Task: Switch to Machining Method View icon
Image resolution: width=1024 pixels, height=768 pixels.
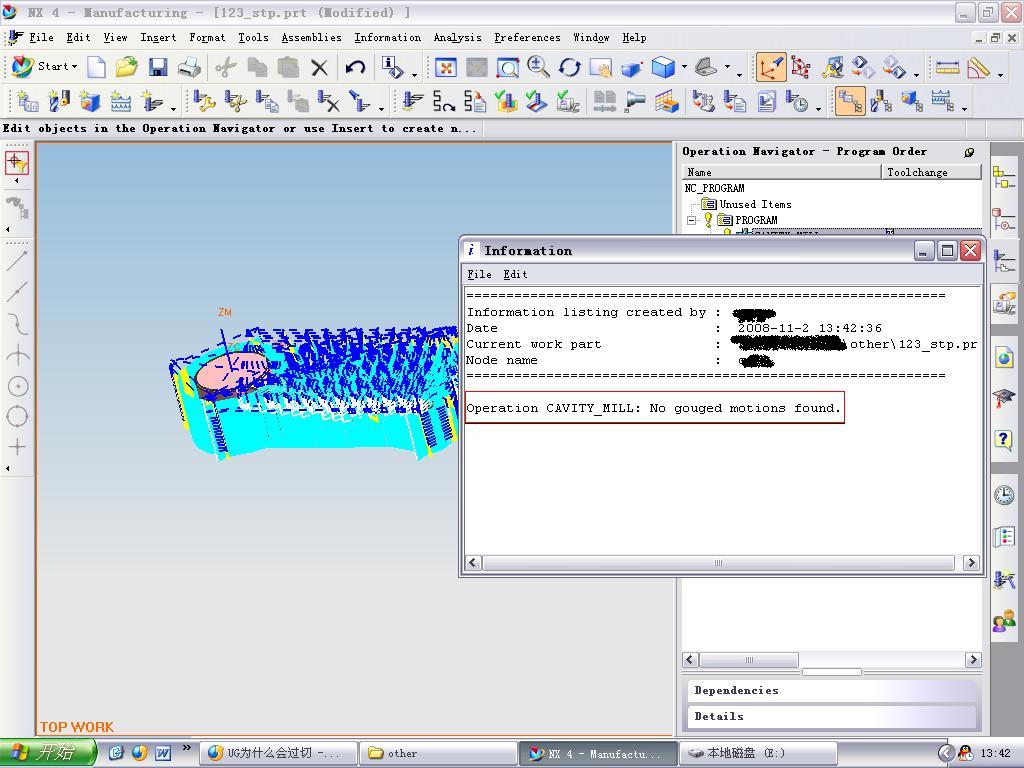Action: click(942, 101)
